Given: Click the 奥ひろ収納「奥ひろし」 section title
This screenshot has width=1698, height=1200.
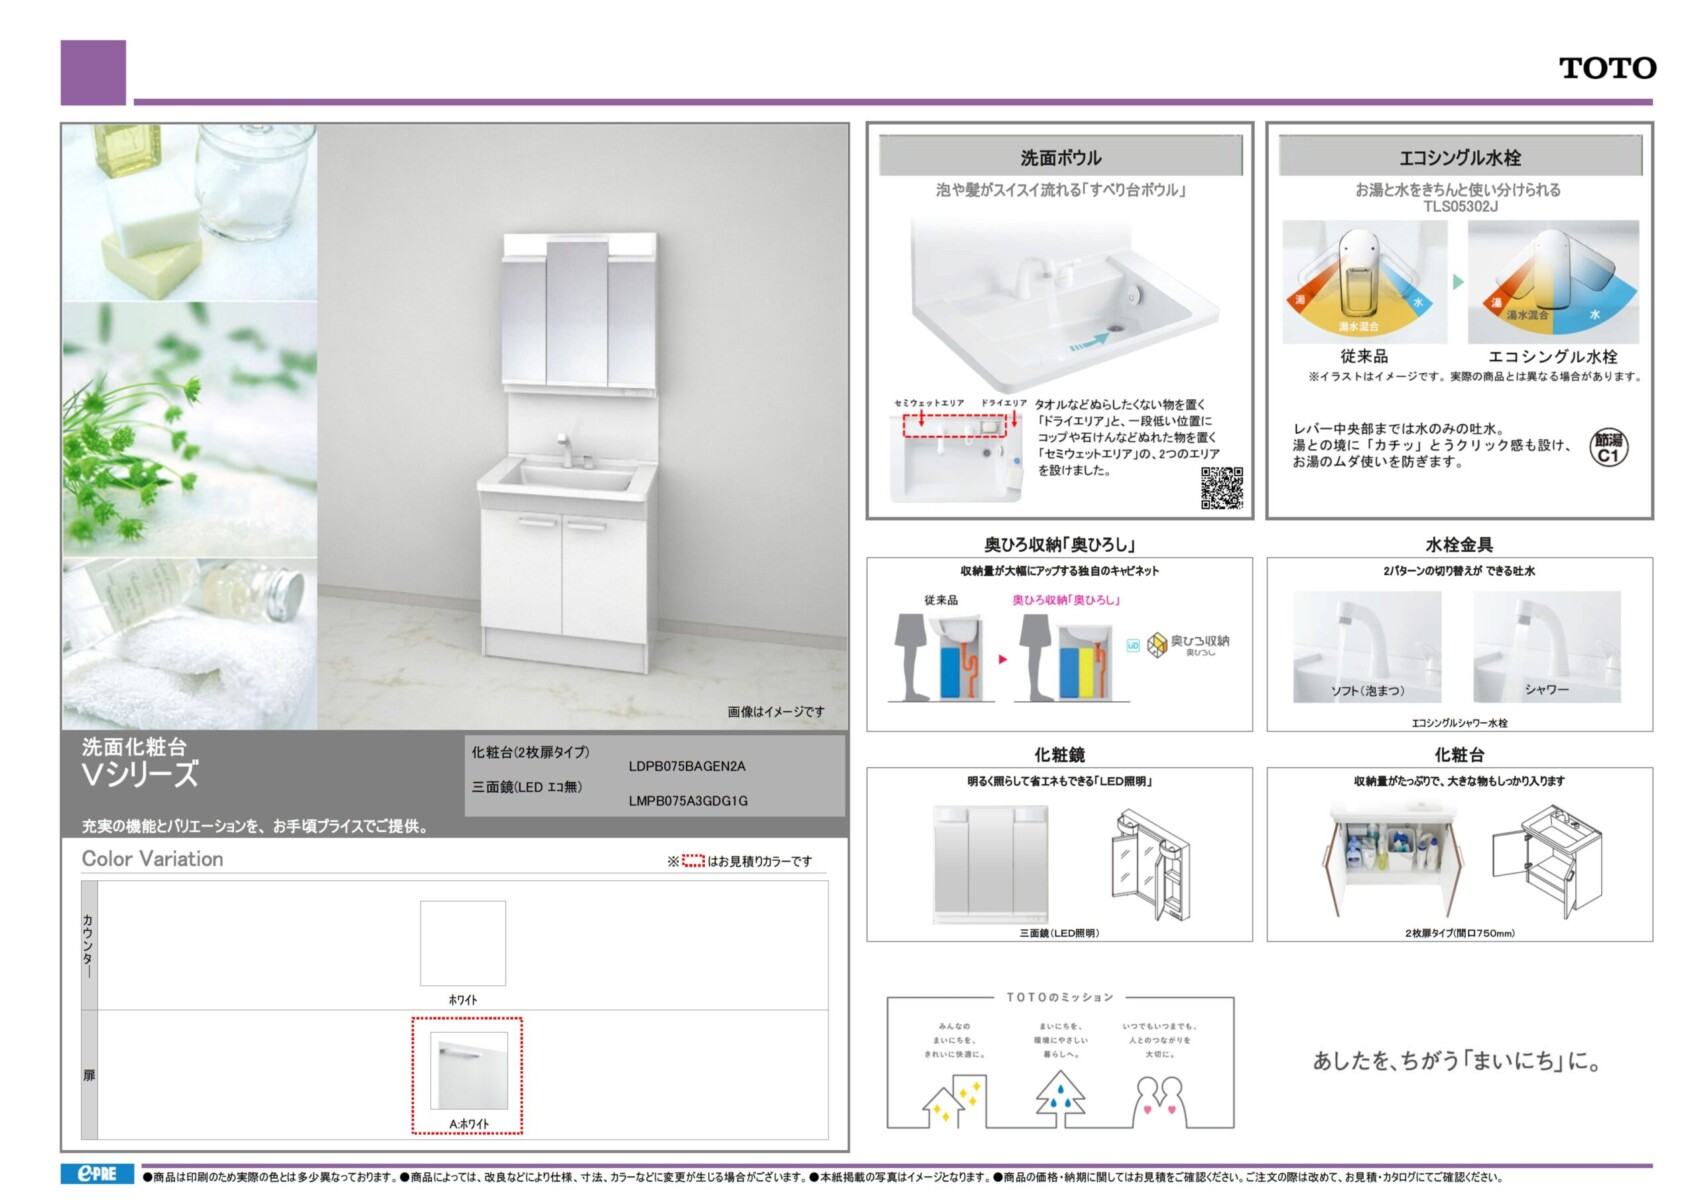Looking at the screenshot, I should [1059, 544].
